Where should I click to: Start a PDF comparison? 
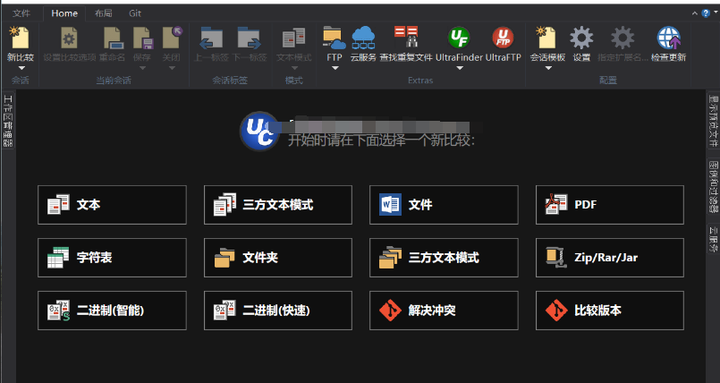click(610, 205)
